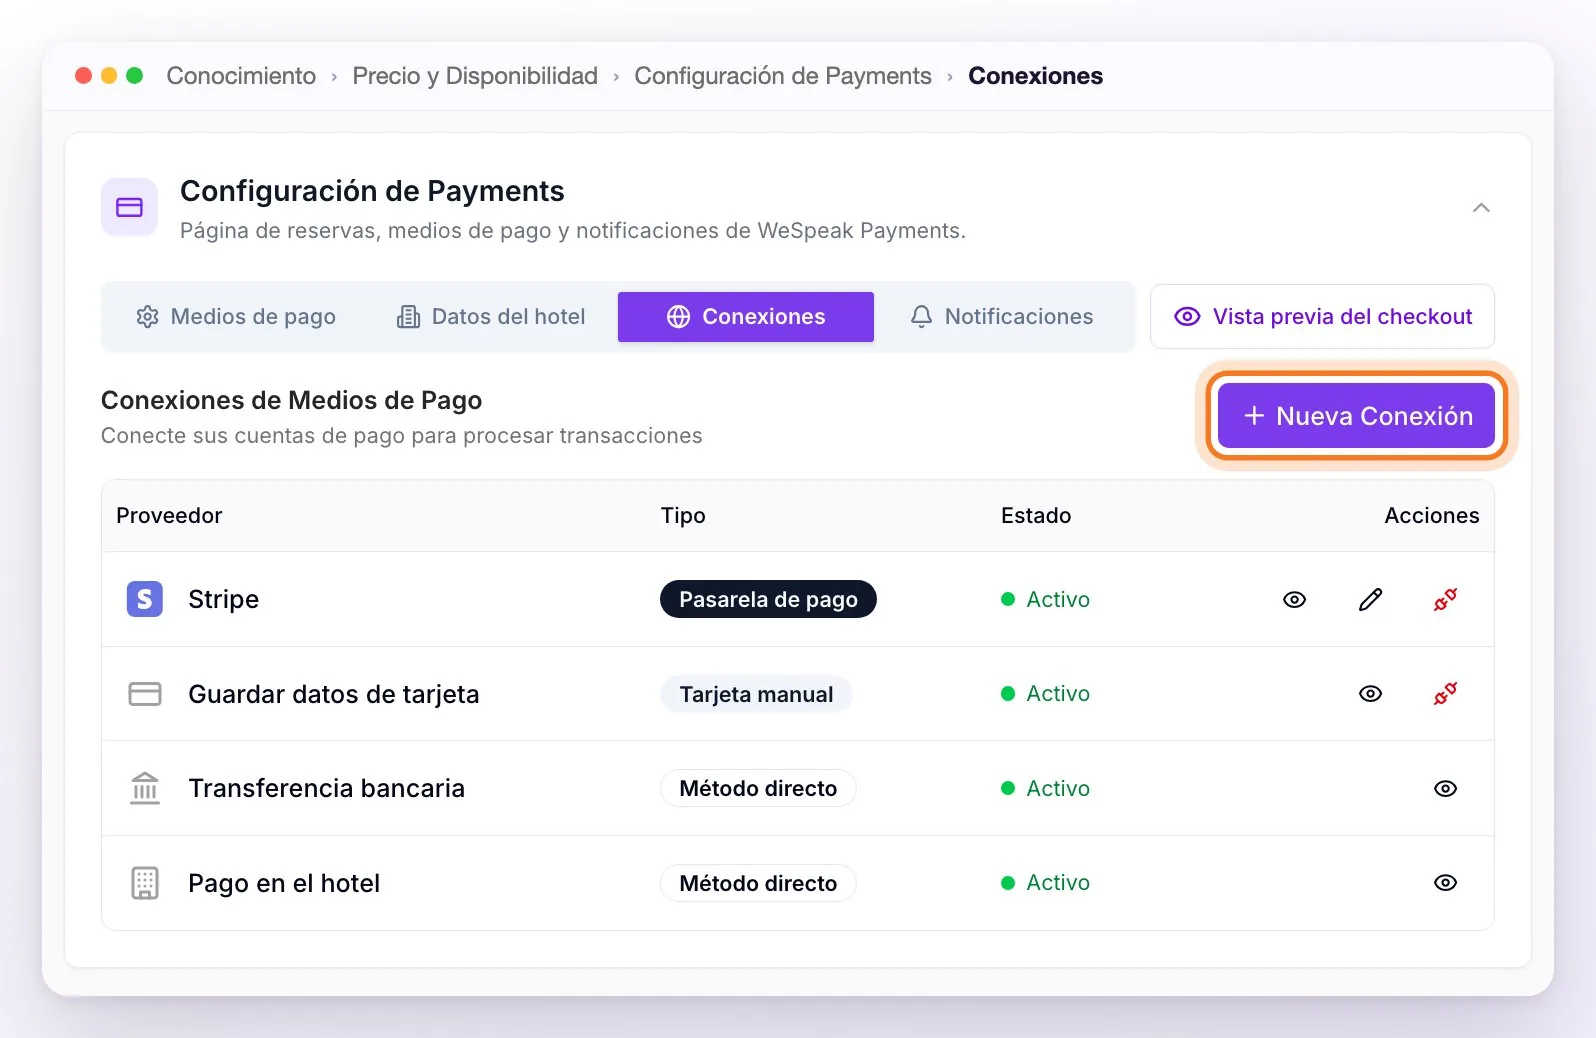Click the card icon beside Guardar datos de tarjeta

[145, 694]
